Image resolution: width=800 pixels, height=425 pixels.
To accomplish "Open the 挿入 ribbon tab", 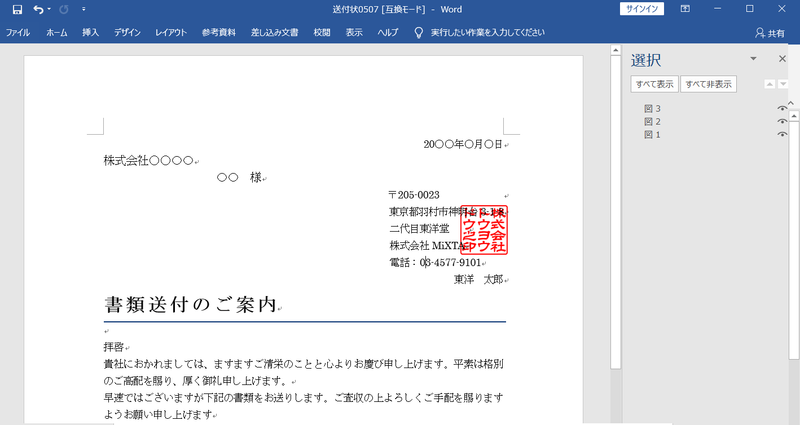I will (x=90, y=33).
